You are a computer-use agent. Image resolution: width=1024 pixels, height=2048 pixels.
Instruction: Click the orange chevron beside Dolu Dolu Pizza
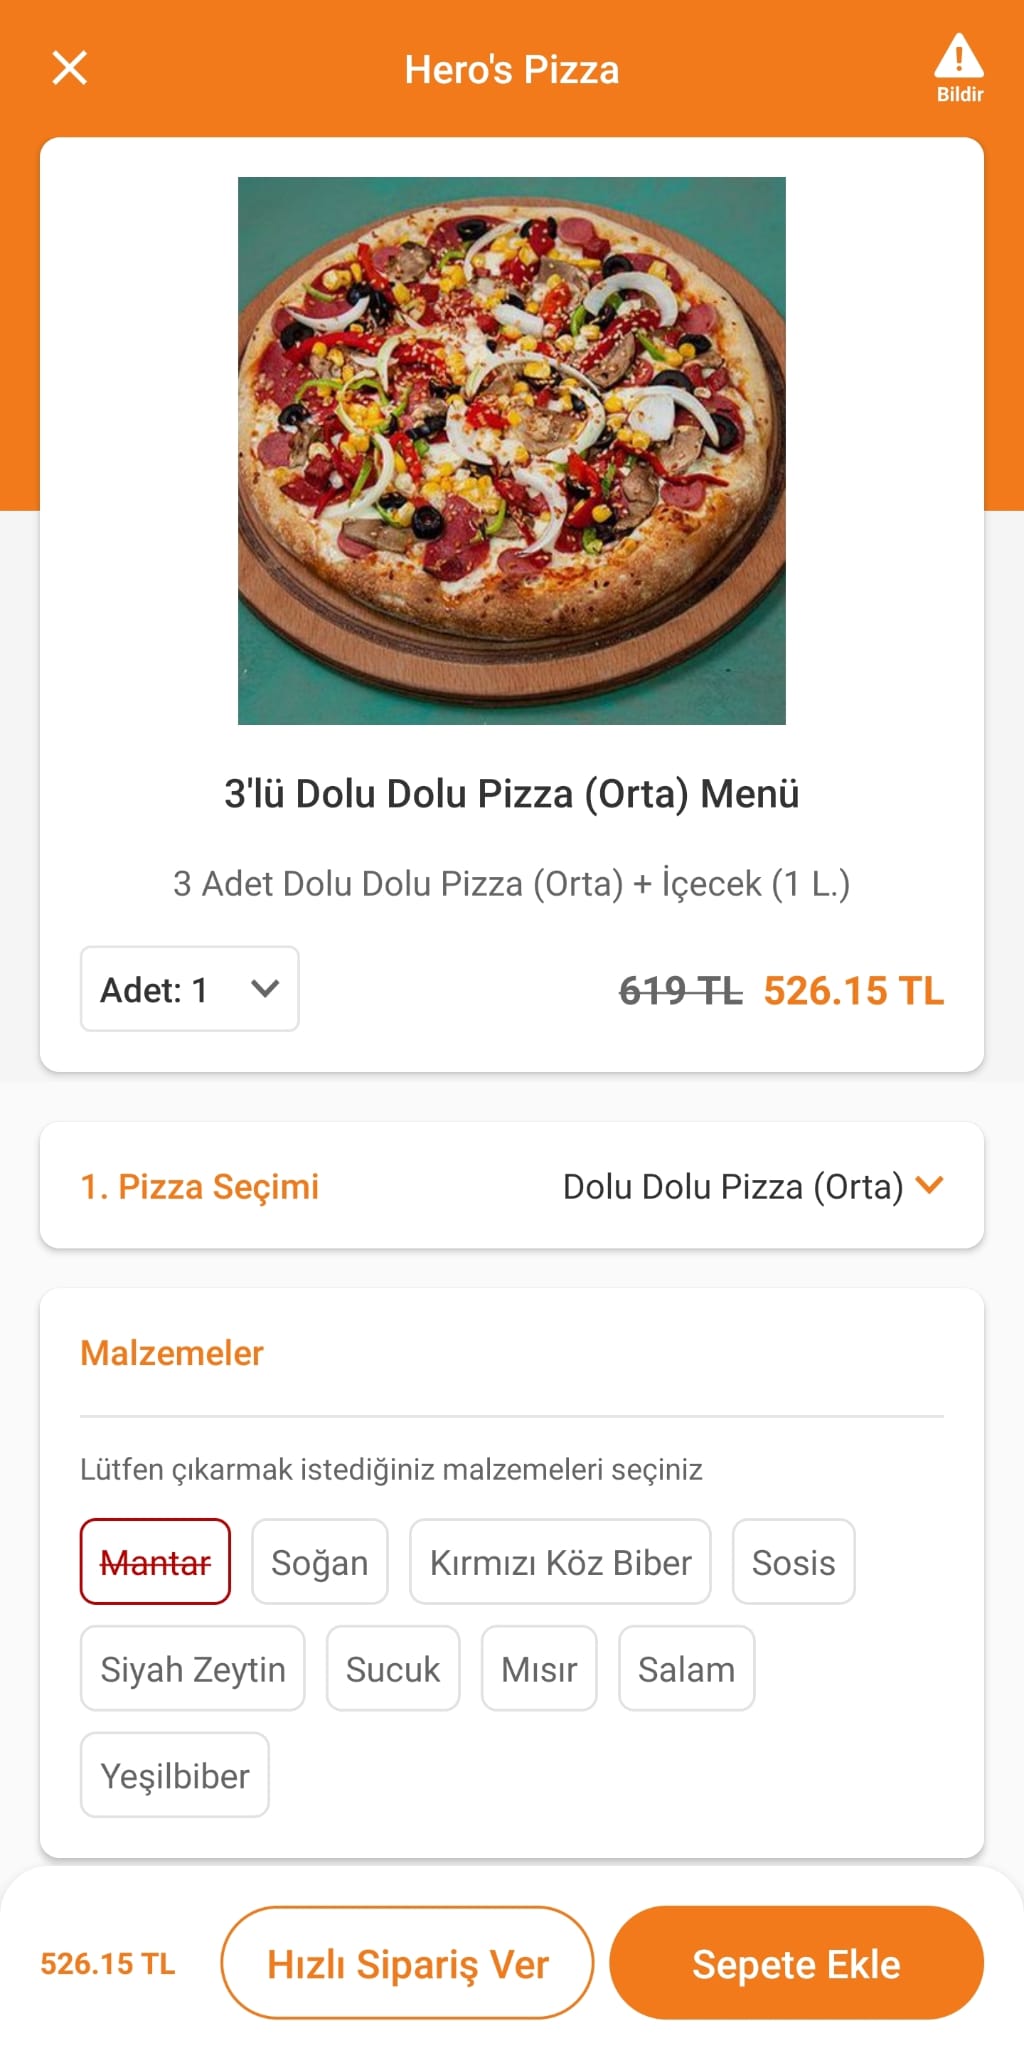(930, 1186)
